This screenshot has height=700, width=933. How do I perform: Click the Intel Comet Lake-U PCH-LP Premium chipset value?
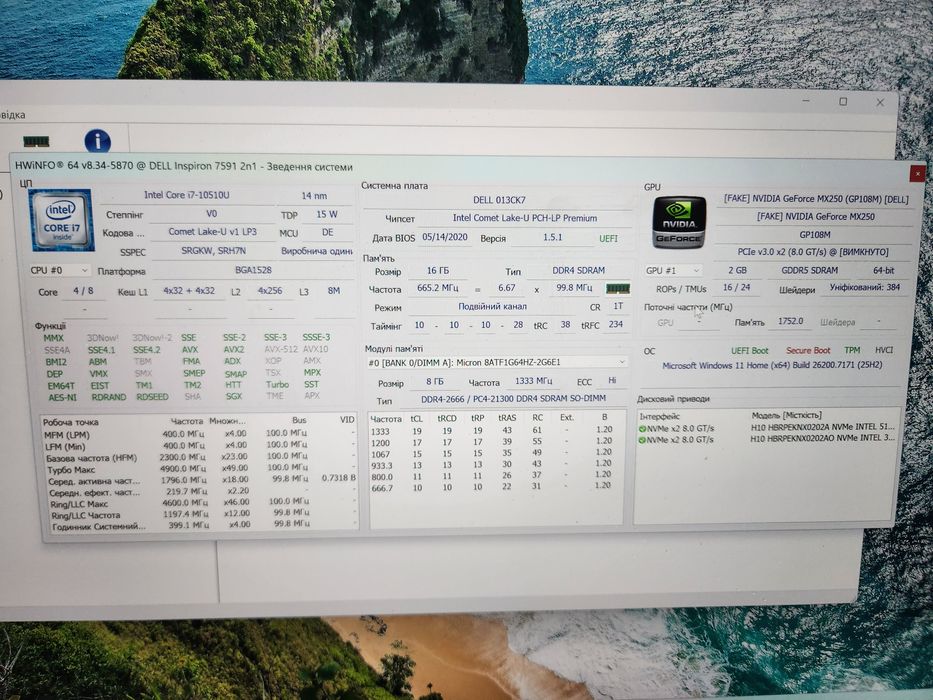(x=525, y=218)
